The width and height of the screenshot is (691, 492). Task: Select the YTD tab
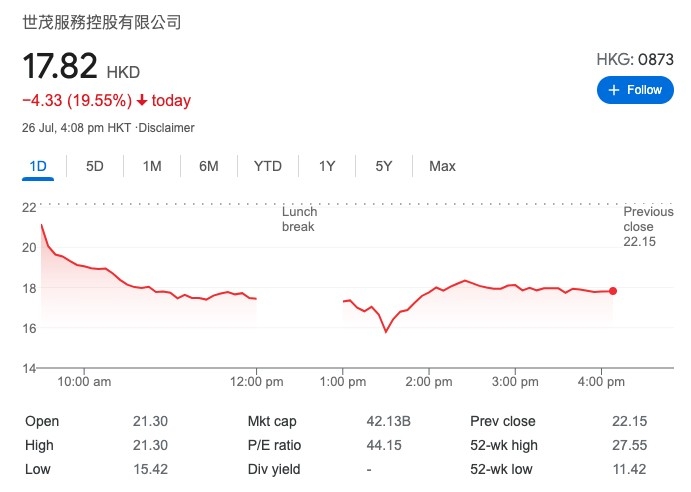click(x=267, y=166)
